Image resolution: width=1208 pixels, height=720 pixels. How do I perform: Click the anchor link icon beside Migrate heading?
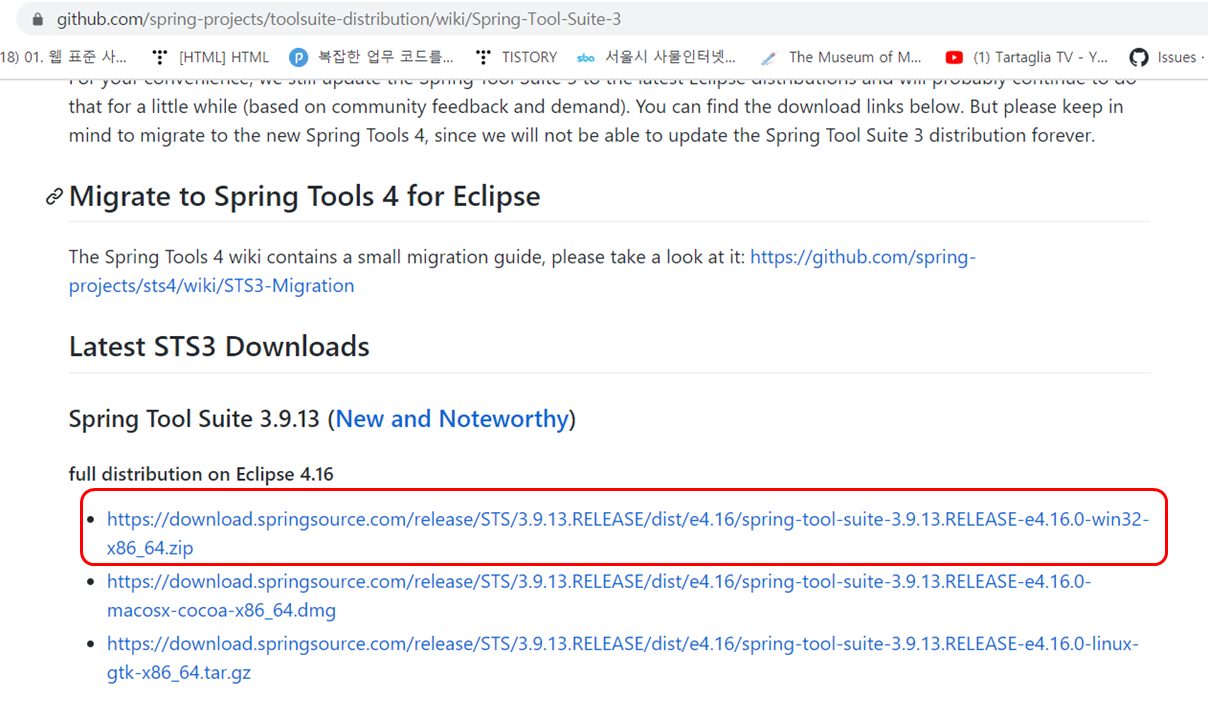(55, 197)
